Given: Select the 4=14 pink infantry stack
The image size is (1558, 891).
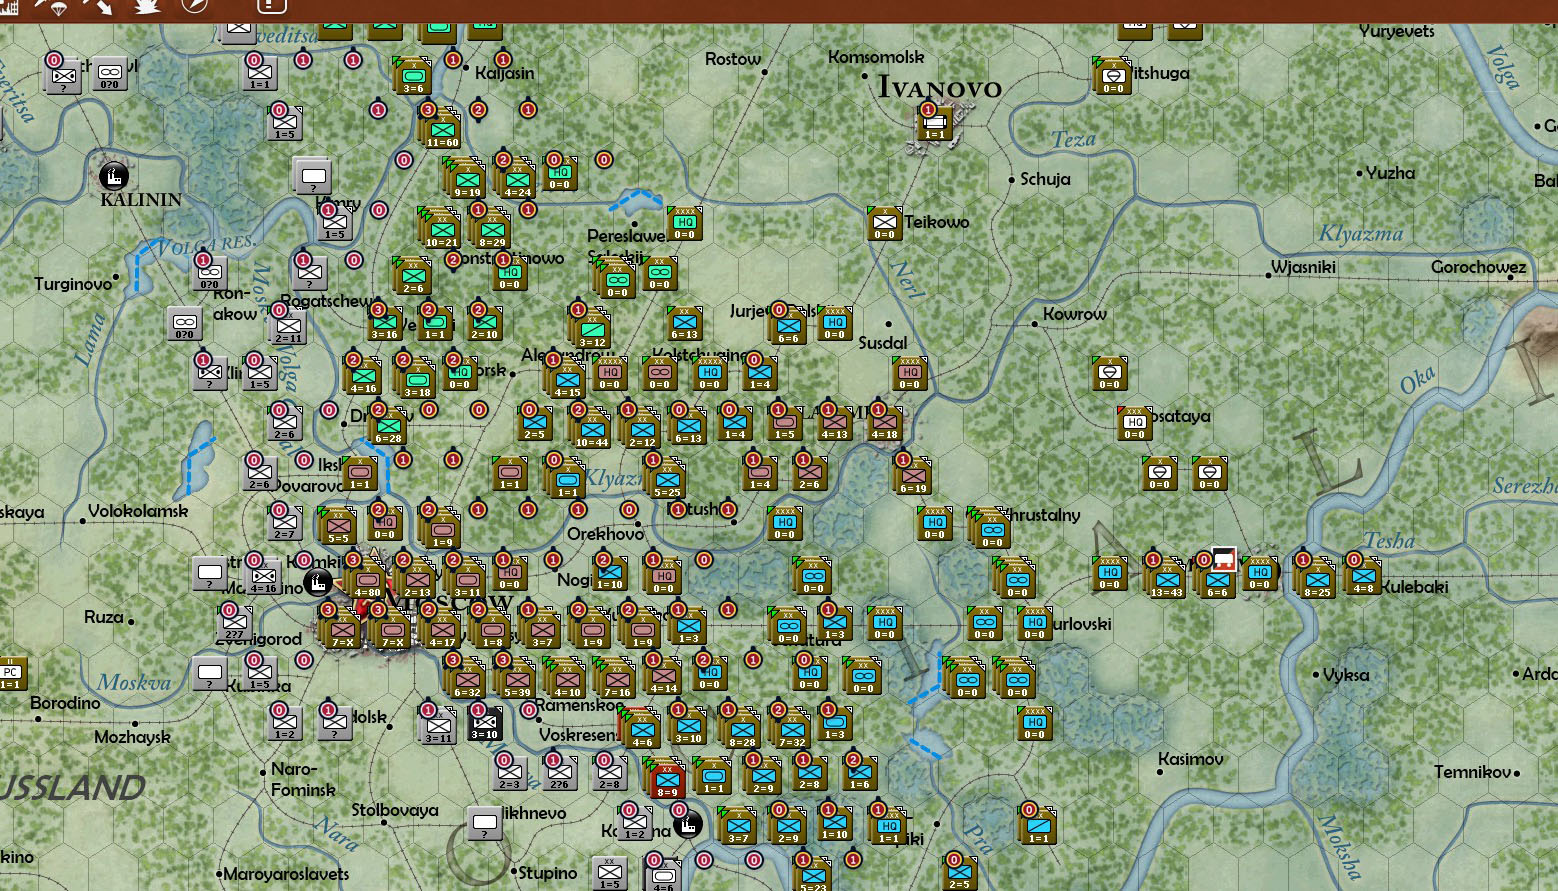Looking at the screenshot, I should (665, 677).
